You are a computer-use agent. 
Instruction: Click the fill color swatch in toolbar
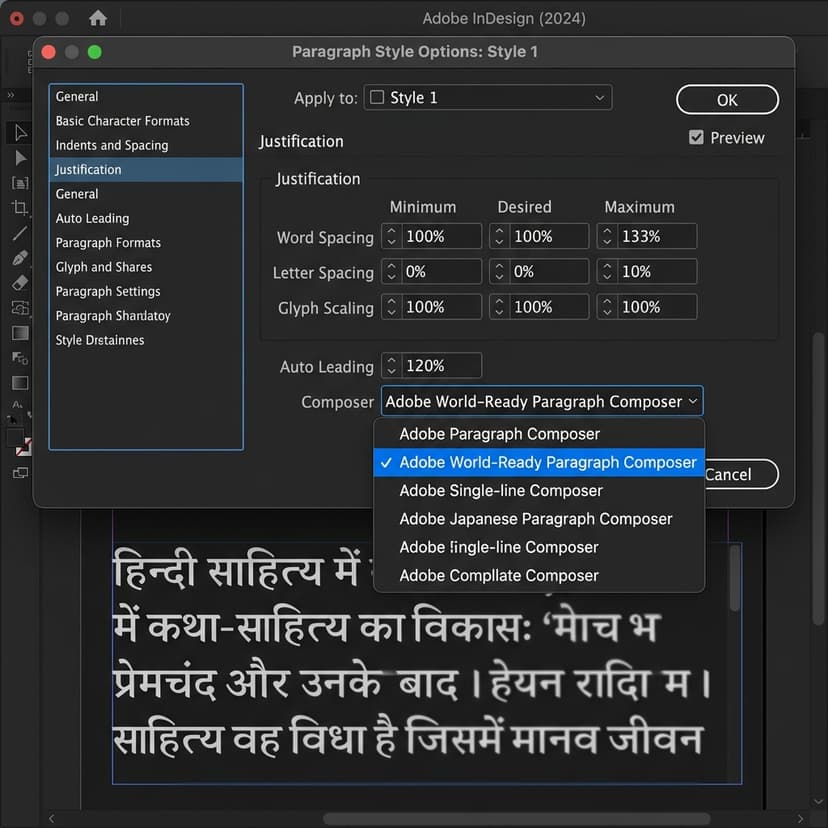(14, 437)
